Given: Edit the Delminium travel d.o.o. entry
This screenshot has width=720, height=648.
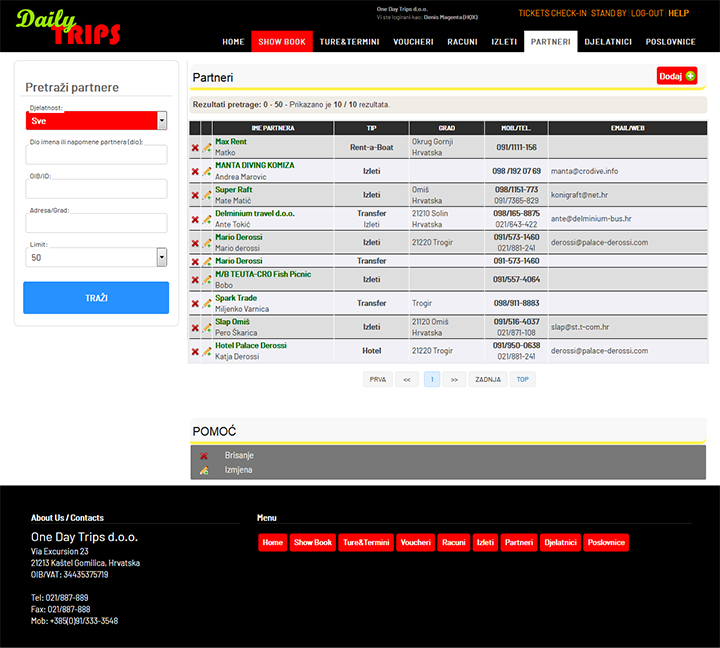Looking at the screenshot, I should tap(207, 219).
